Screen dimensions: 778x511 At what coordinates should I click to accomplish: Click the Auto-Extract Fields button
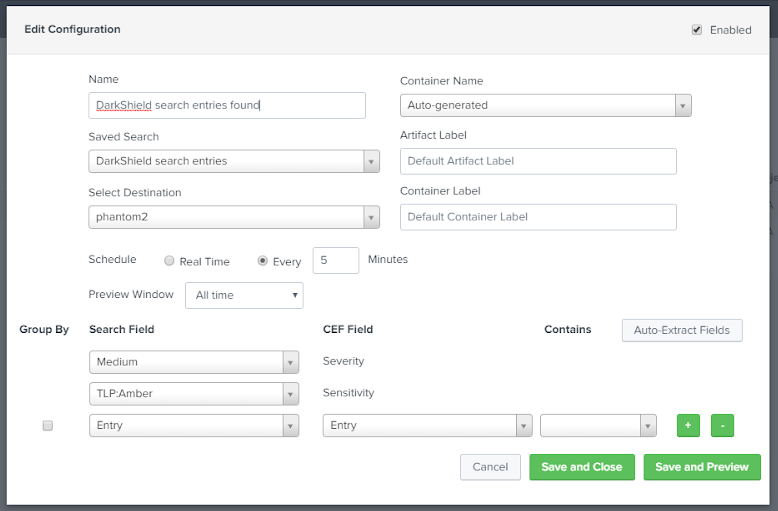tap(682, 330)
